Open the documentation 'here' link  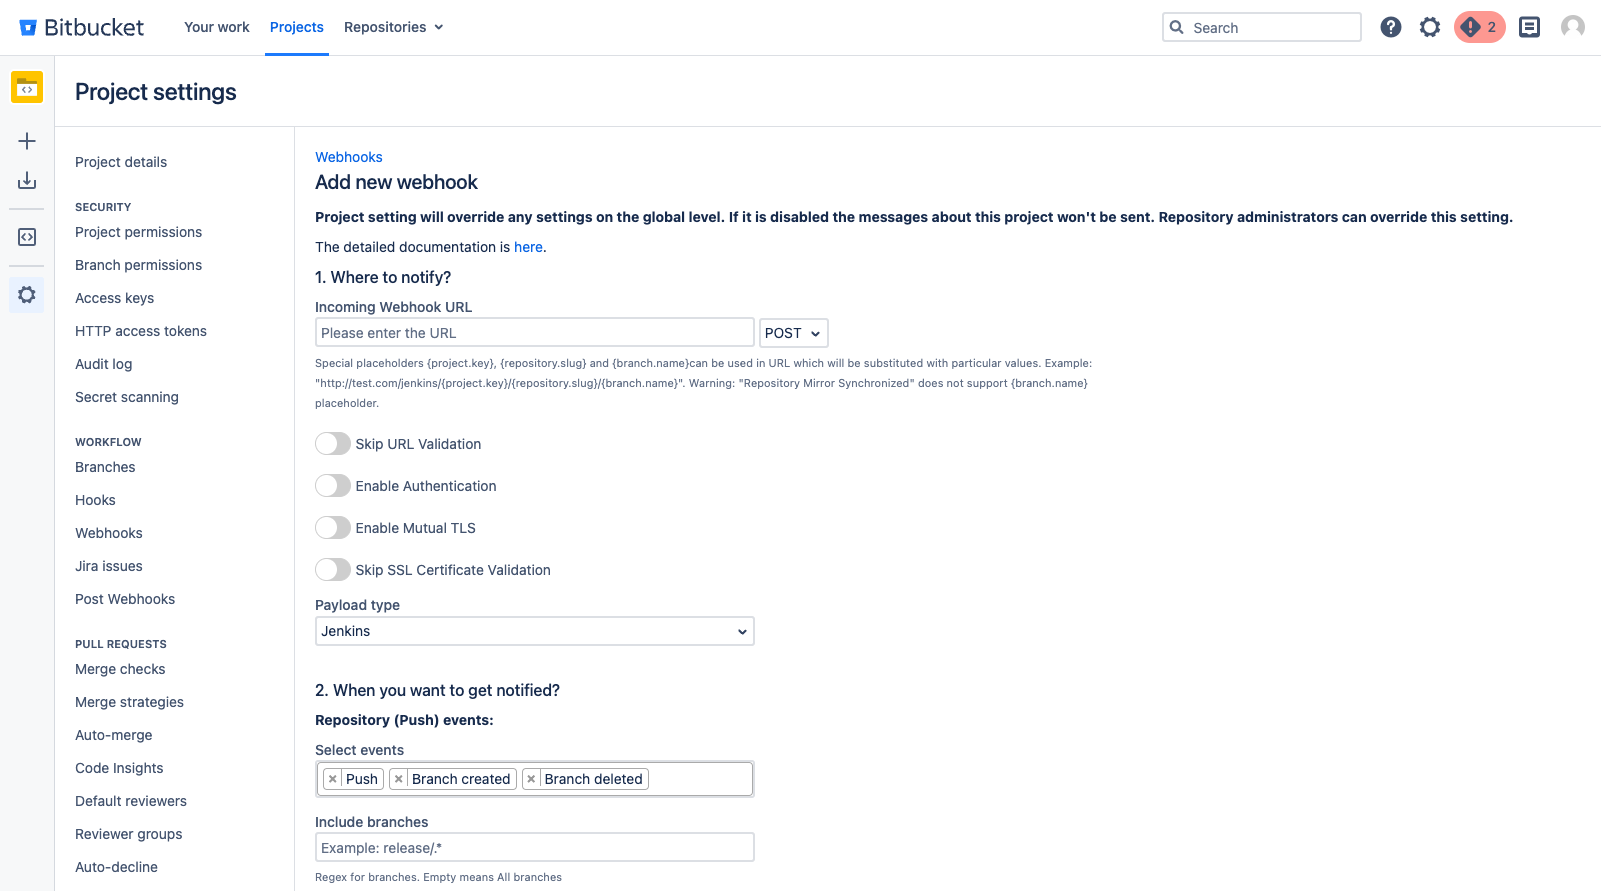click(x=528, y=247)
